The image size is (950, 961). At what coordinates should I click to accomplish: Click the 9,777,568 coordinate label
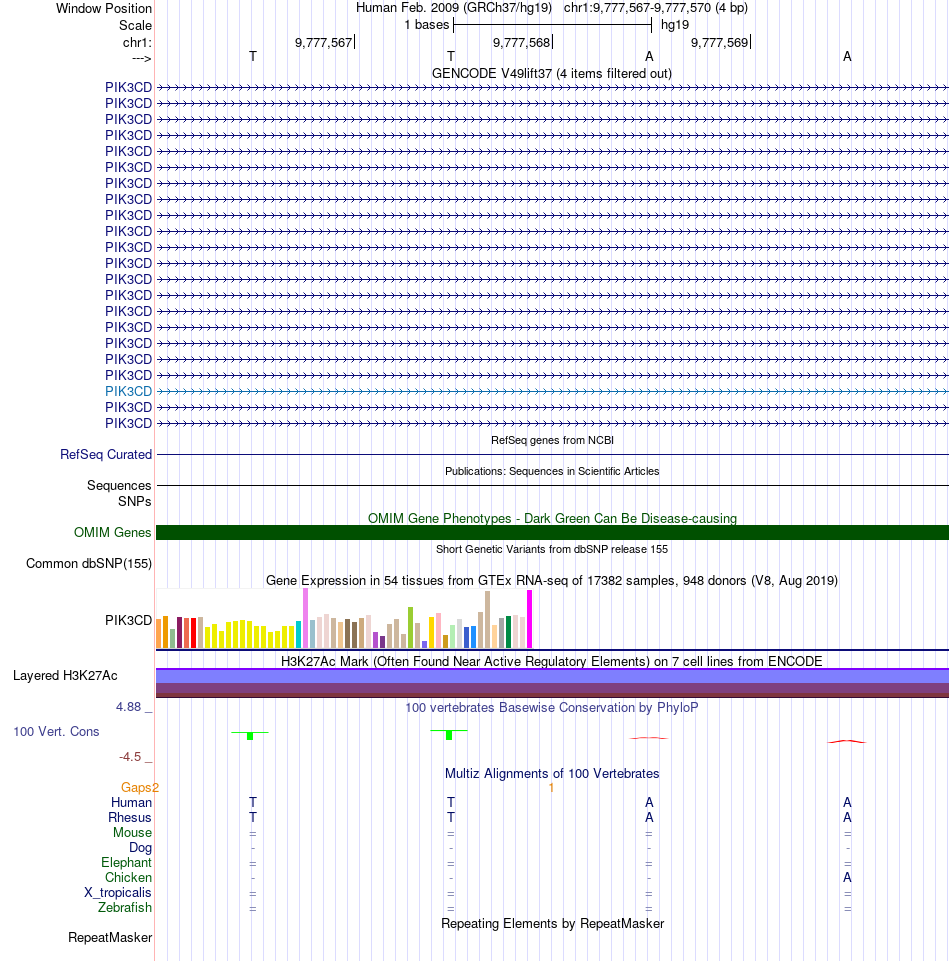point(522,42)
